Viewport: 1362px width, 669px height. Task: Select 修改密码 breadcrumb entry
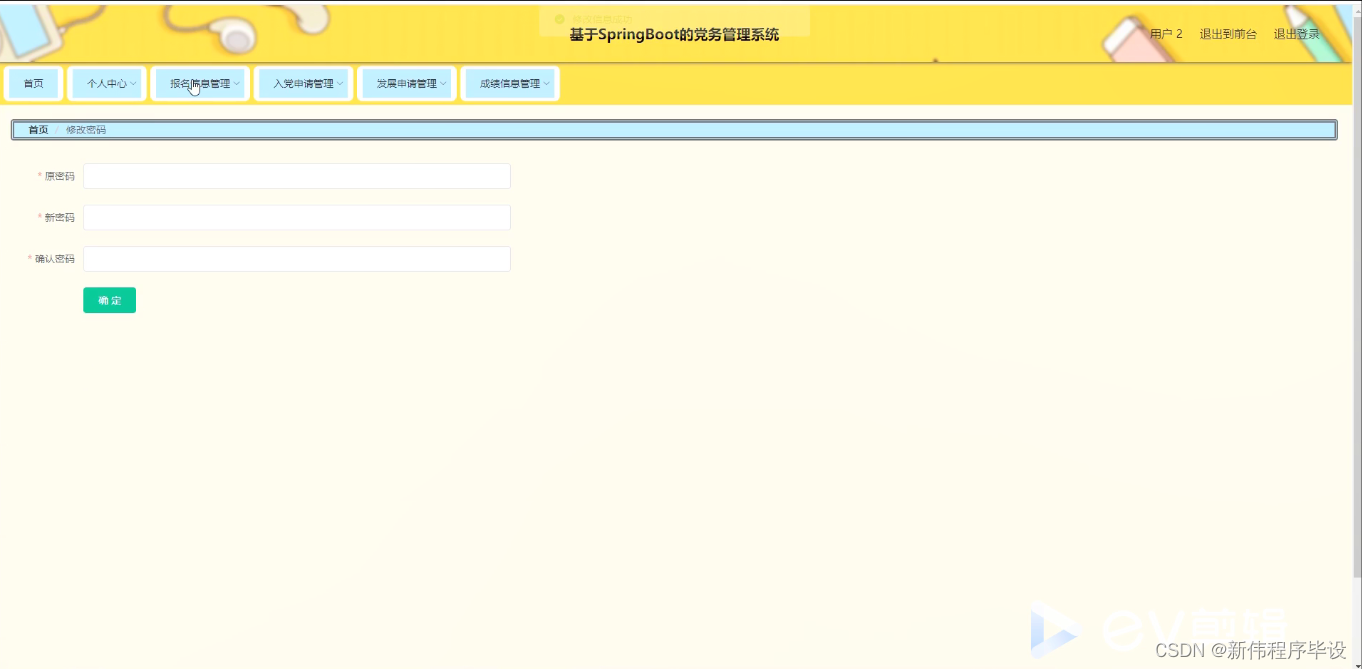[x=86, y=129]
